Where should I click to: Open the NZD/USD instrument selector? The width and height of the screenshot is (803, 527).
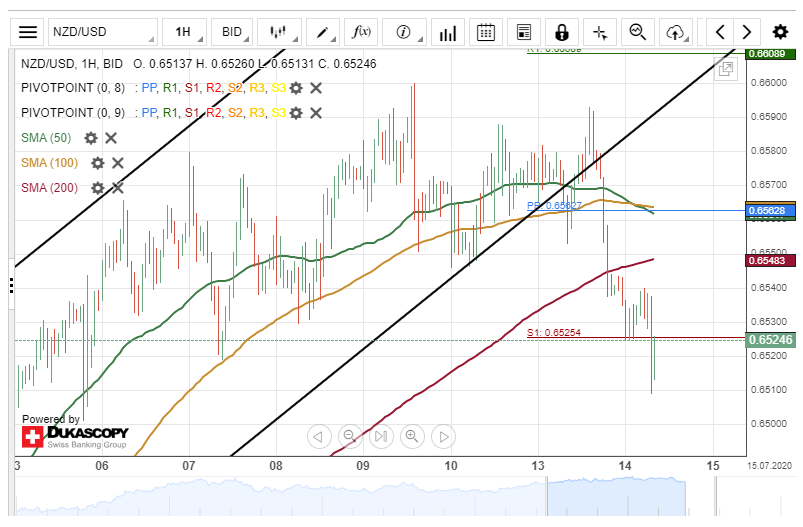coord(101,32)
